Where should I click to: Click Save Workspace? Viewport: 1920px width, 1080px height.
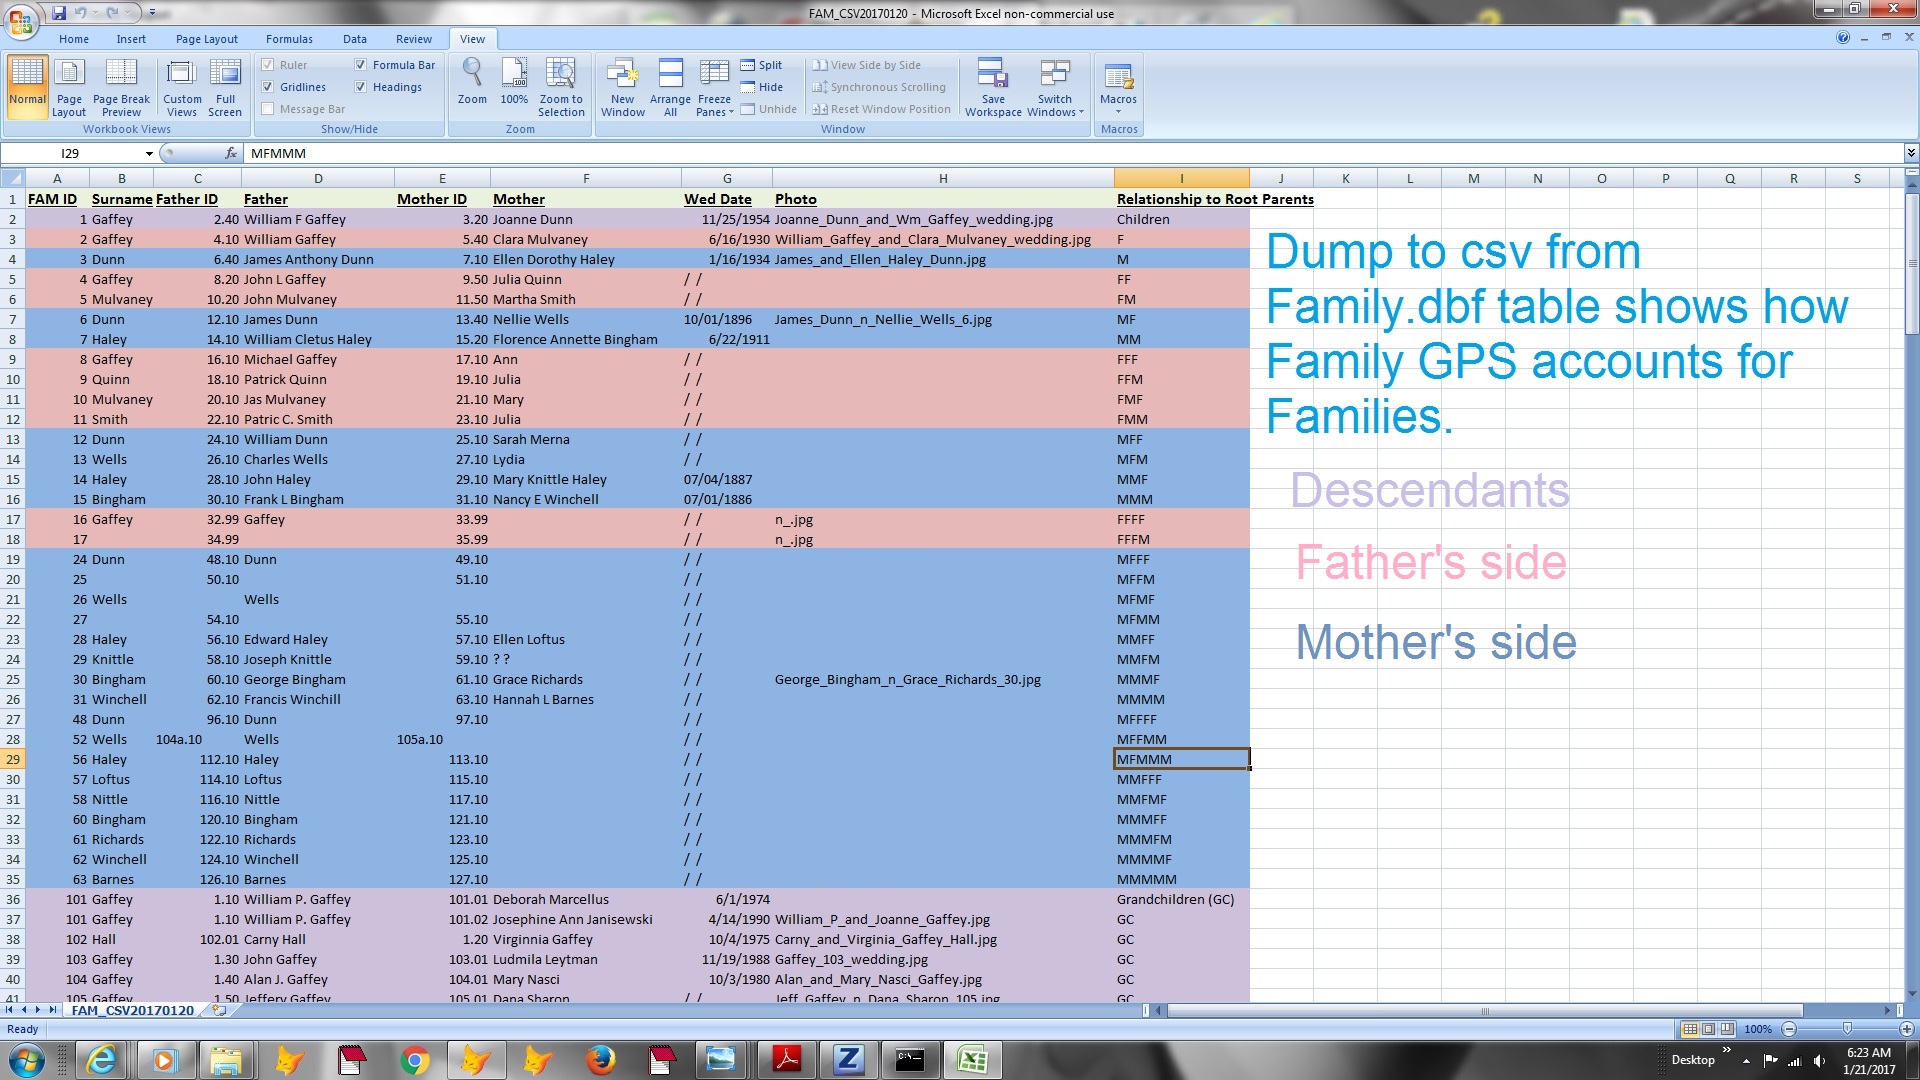point(993,87)
